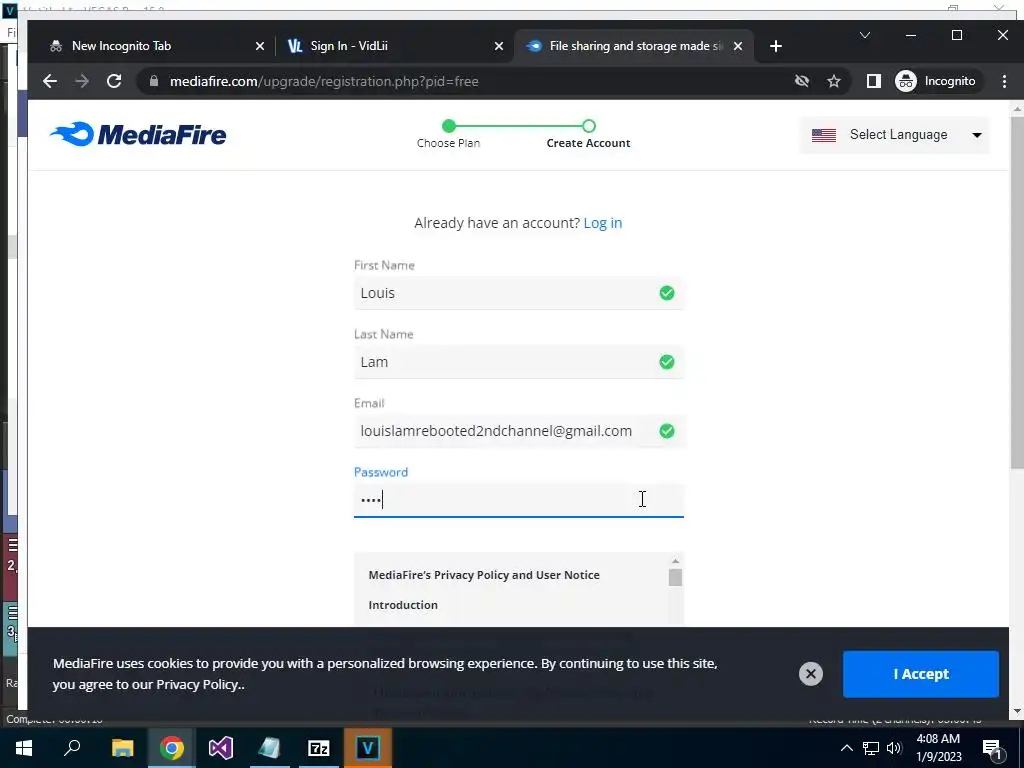
Task: Close the Sign In - VidLii tab
Action: (x=499, y=46)
